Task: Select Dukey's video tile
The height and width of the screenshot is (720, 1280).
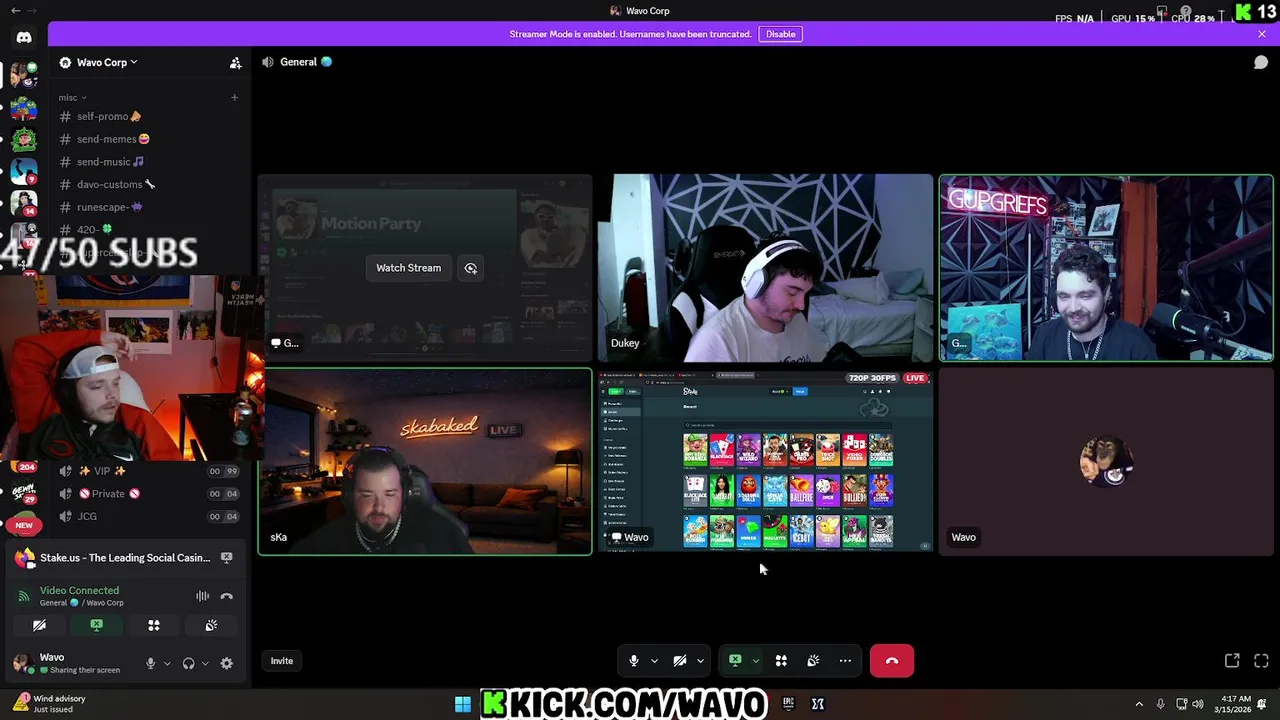Action: [765, 267]
